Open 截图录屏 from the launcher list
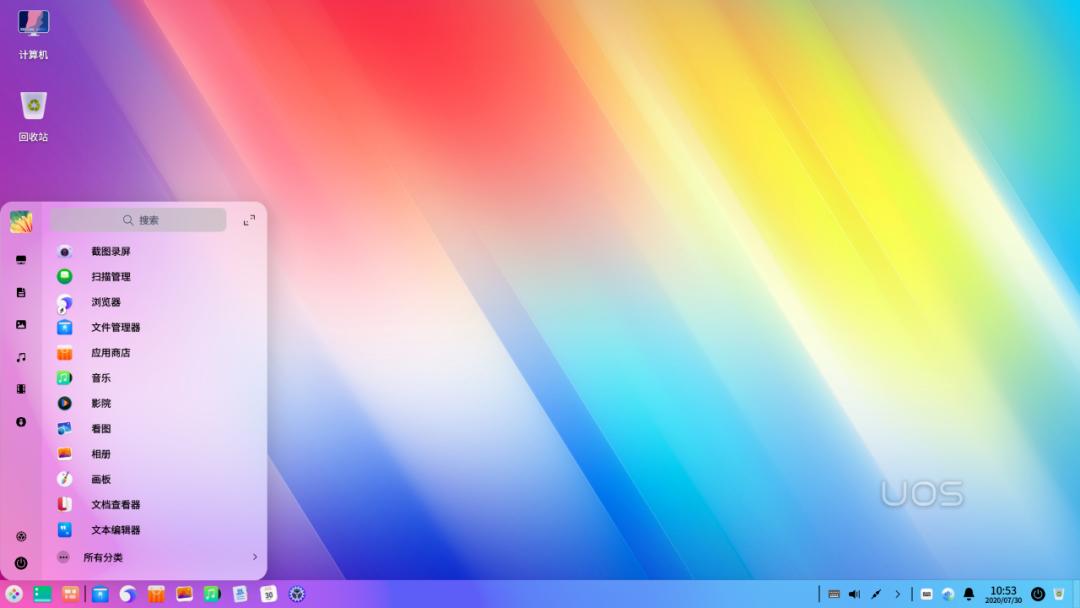 coord(110,251)
